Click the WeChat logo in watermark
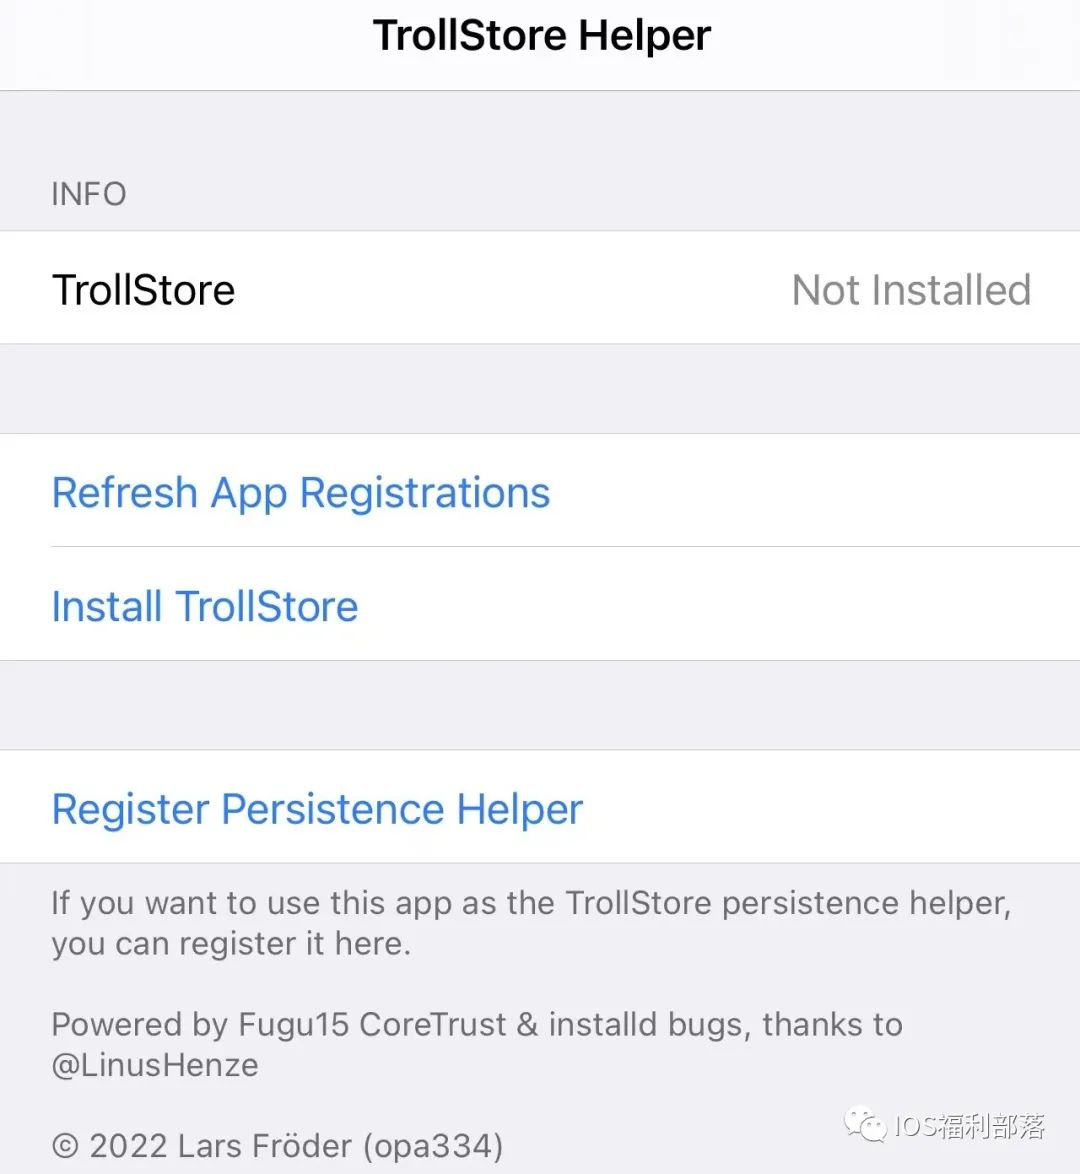 pyautogui.click(x=866, y=1125)
